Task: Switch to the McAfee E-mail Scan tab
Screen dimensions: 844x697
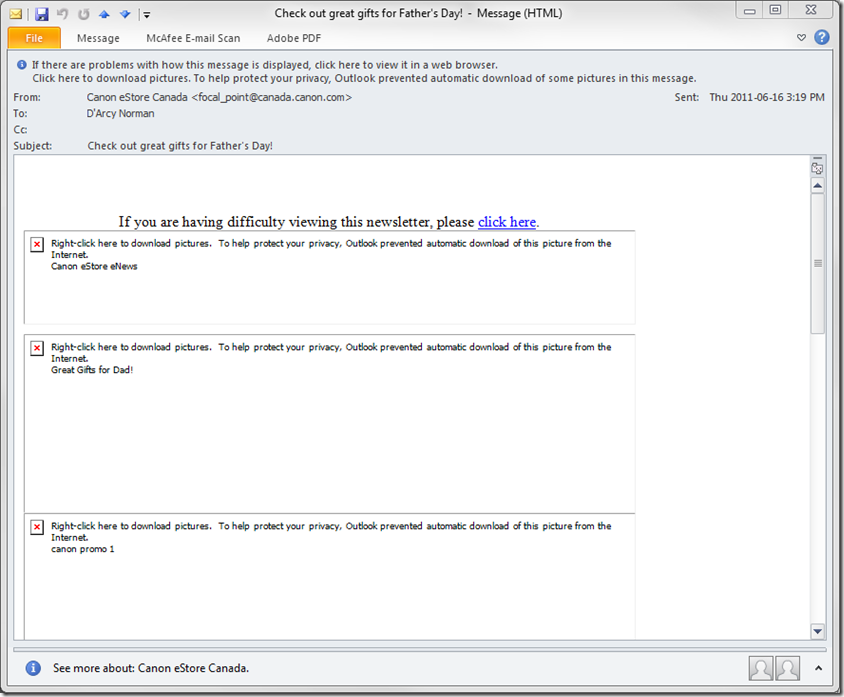Action: click(193, 38)
